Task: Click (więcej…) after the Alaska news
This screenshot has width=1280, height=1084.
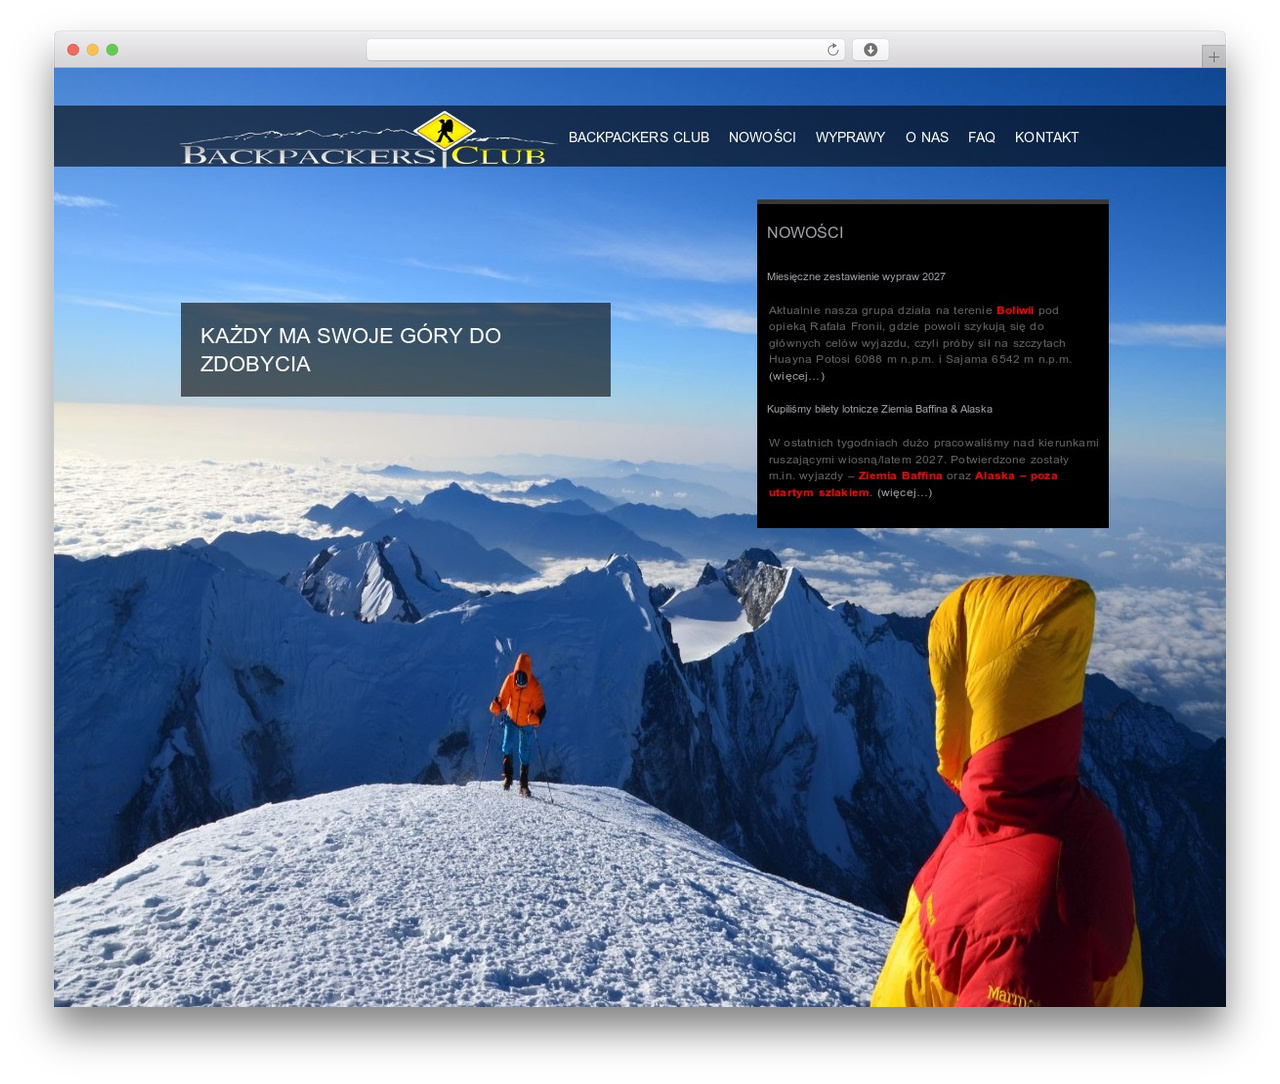Action: click(x=905, y=492)
